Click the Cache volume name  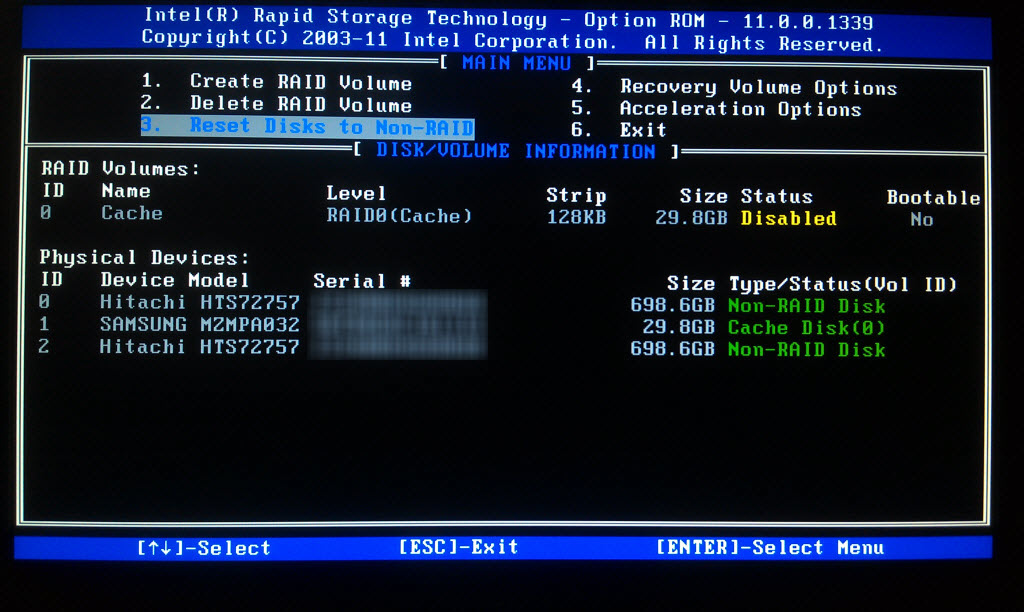pyautogui.click(x=132, y=213)
